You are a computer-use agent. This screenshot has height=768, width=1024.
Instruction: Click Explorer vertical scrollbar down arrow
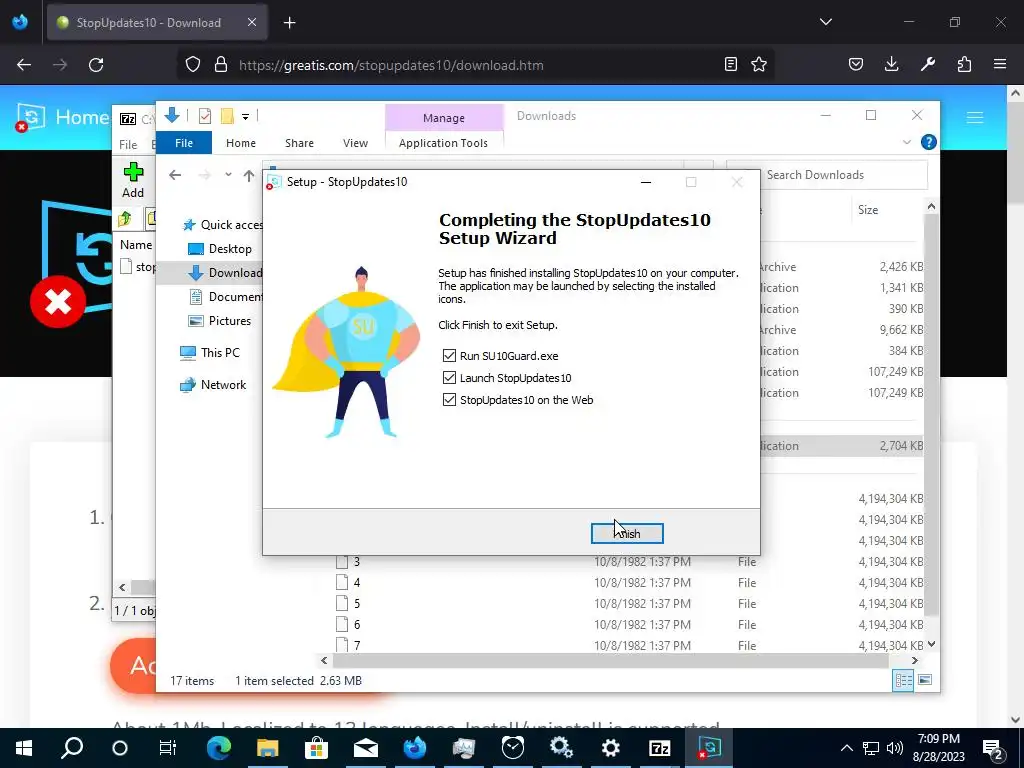931,644
